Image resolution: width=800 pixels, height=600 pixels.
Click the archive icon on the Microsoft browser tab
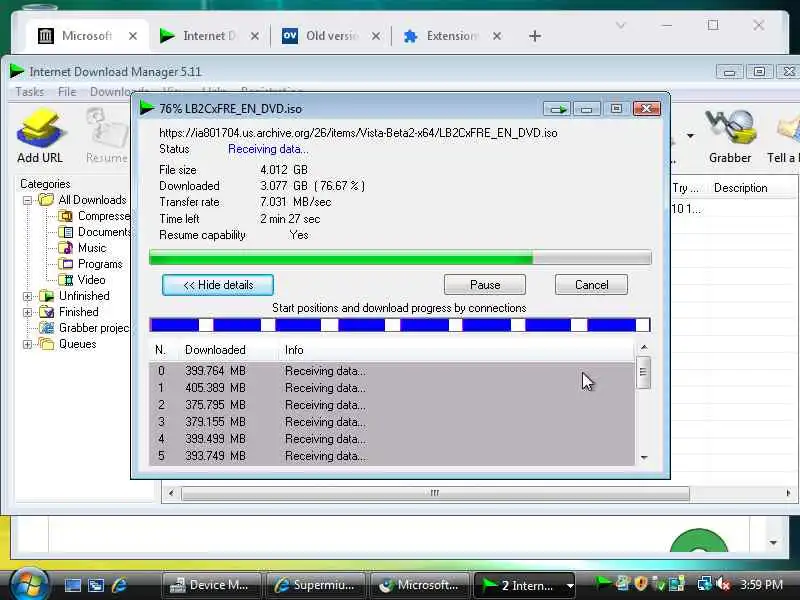45,36
